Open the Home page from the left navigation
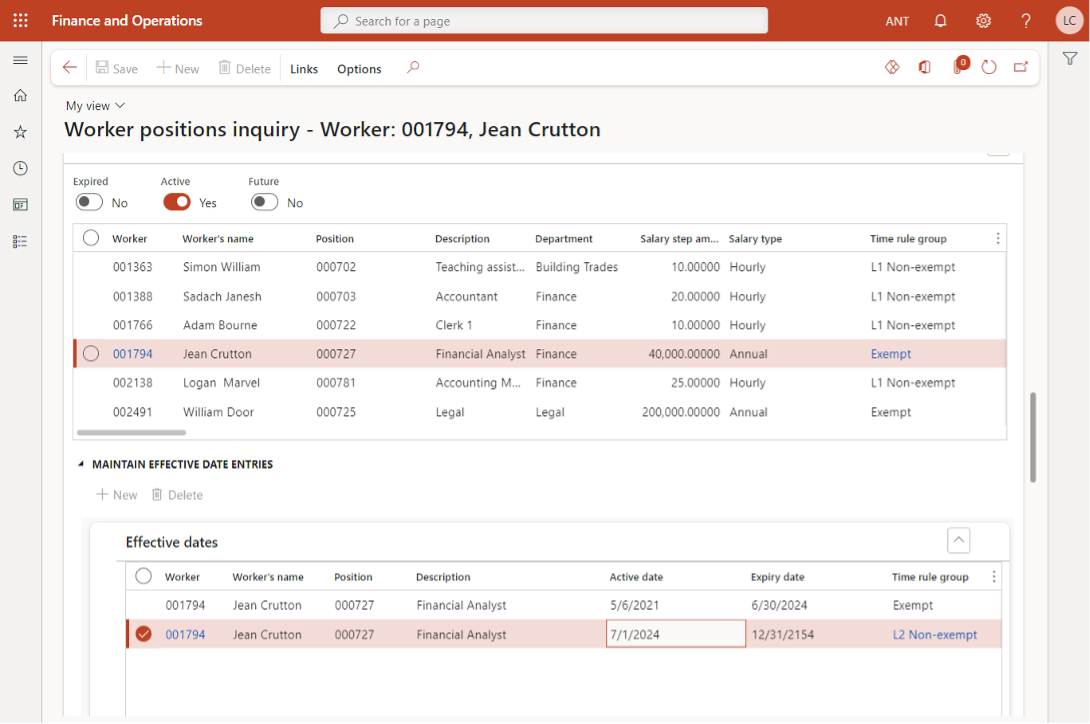The image size is (1090, 724). (20, 95)
